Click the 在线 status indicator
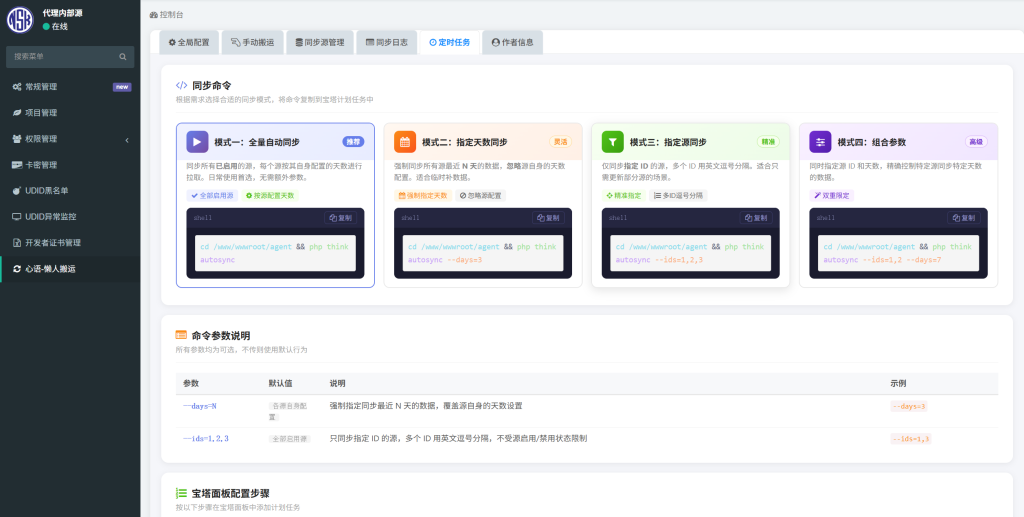1024x517 pixels. tap(56, 27)
